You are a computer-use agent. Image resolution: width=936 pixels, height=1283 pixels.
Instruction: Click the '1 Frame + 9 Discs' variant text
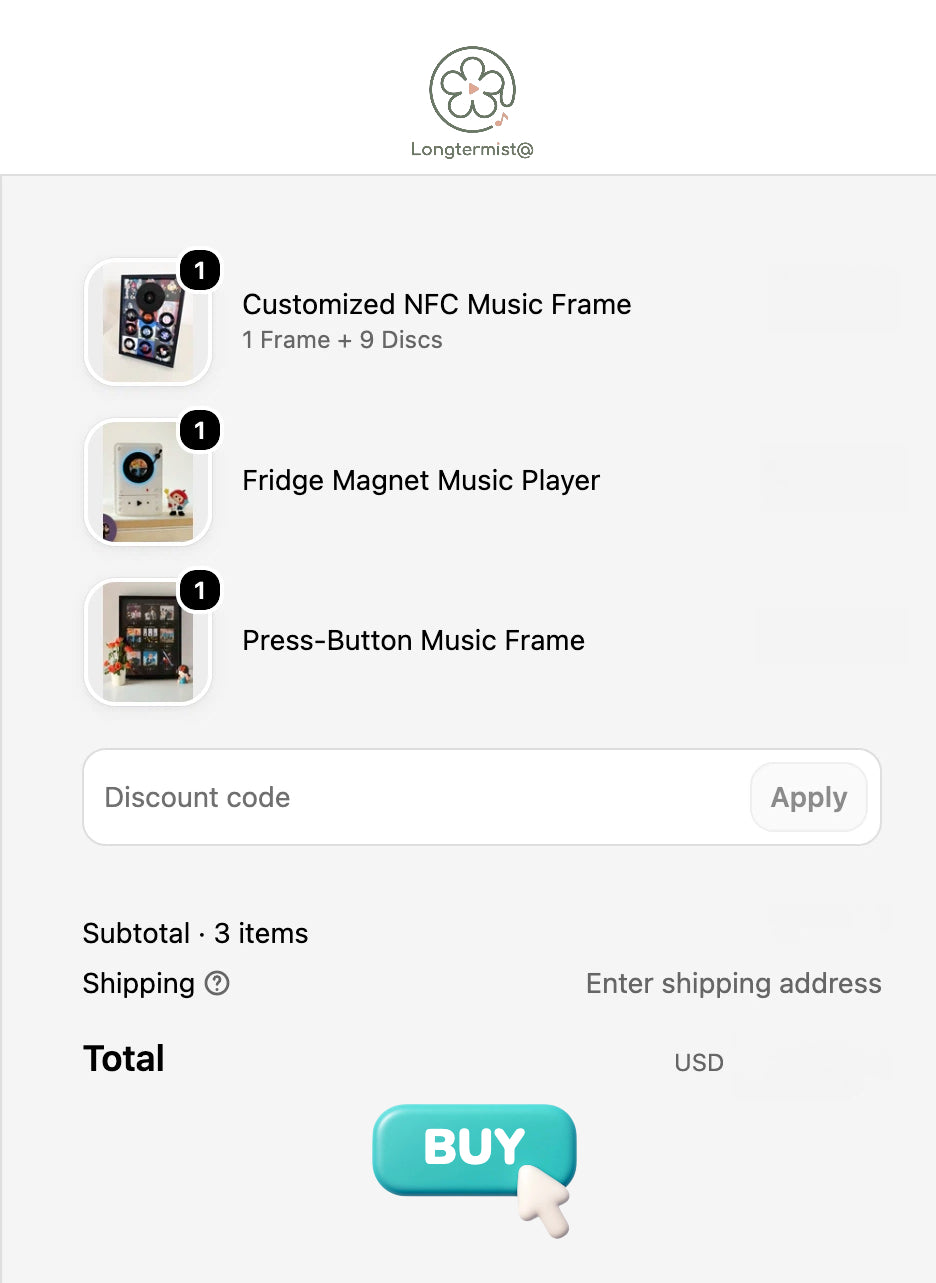[342, 340]
